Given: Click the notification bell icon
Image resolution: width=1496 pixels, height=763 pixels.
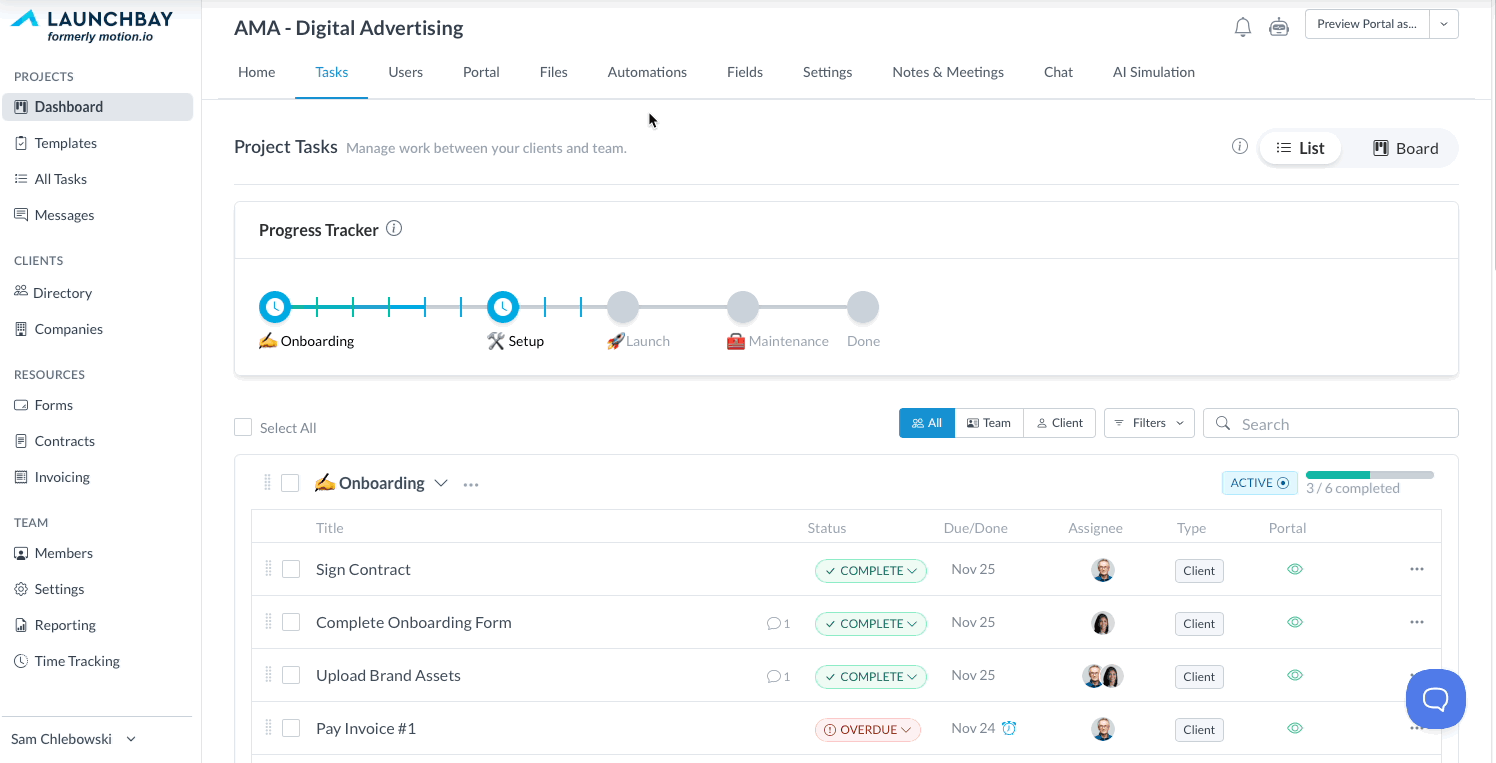Looking at the screenshot, I should click(x=1243, y=27).
